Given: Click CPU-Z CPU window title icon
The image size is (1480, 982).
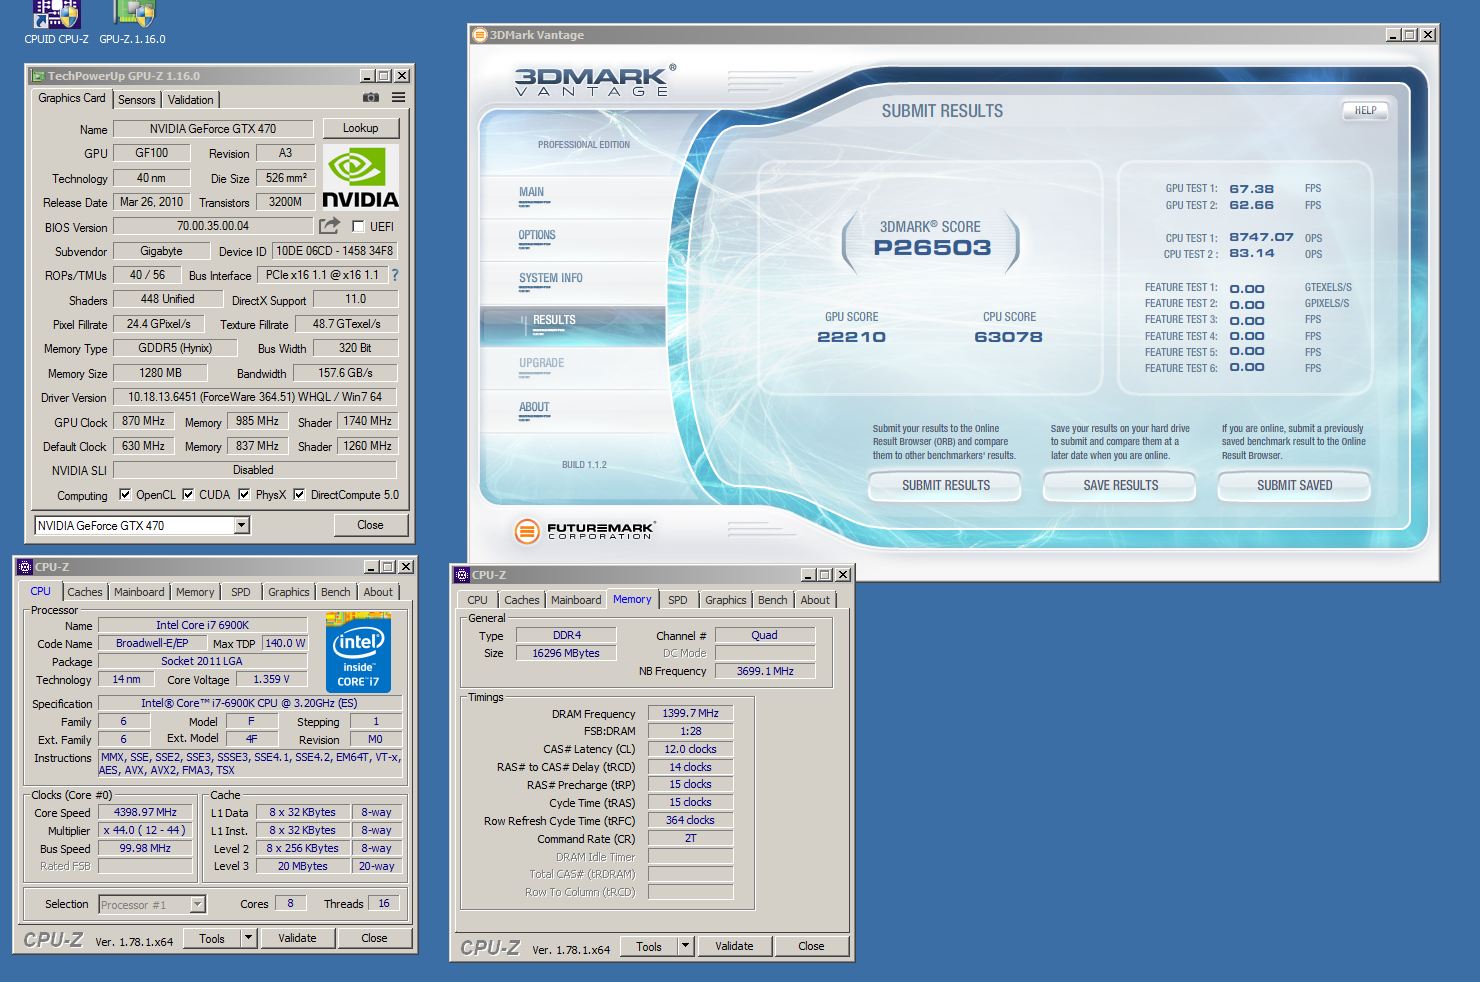Looking at the screenshot, I should point(26,567).
